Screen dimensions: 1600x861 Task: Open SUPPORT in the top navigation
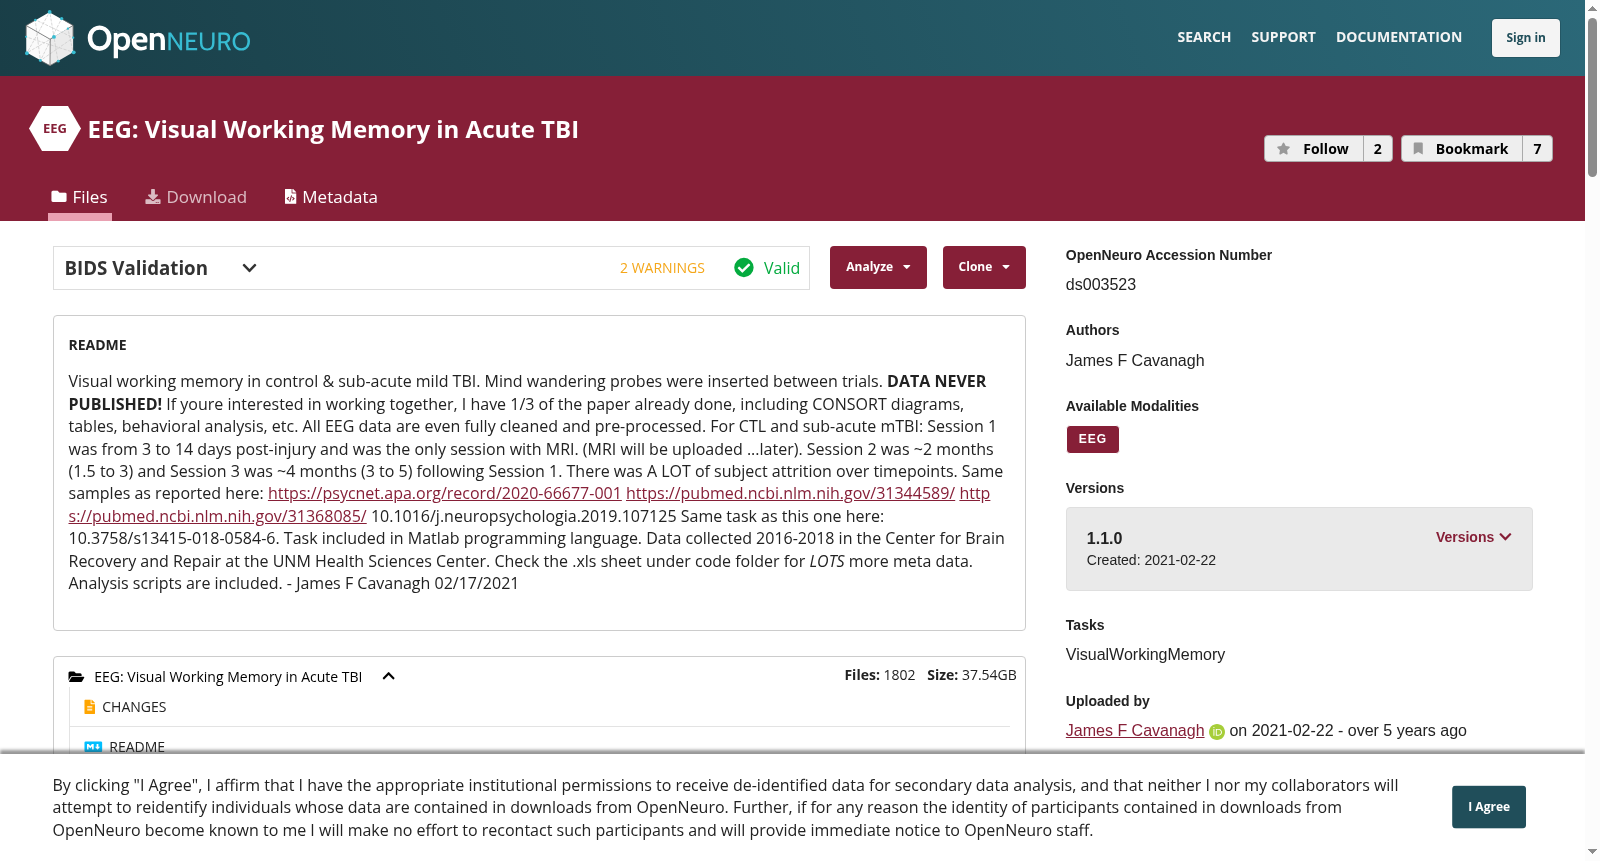1283,38
